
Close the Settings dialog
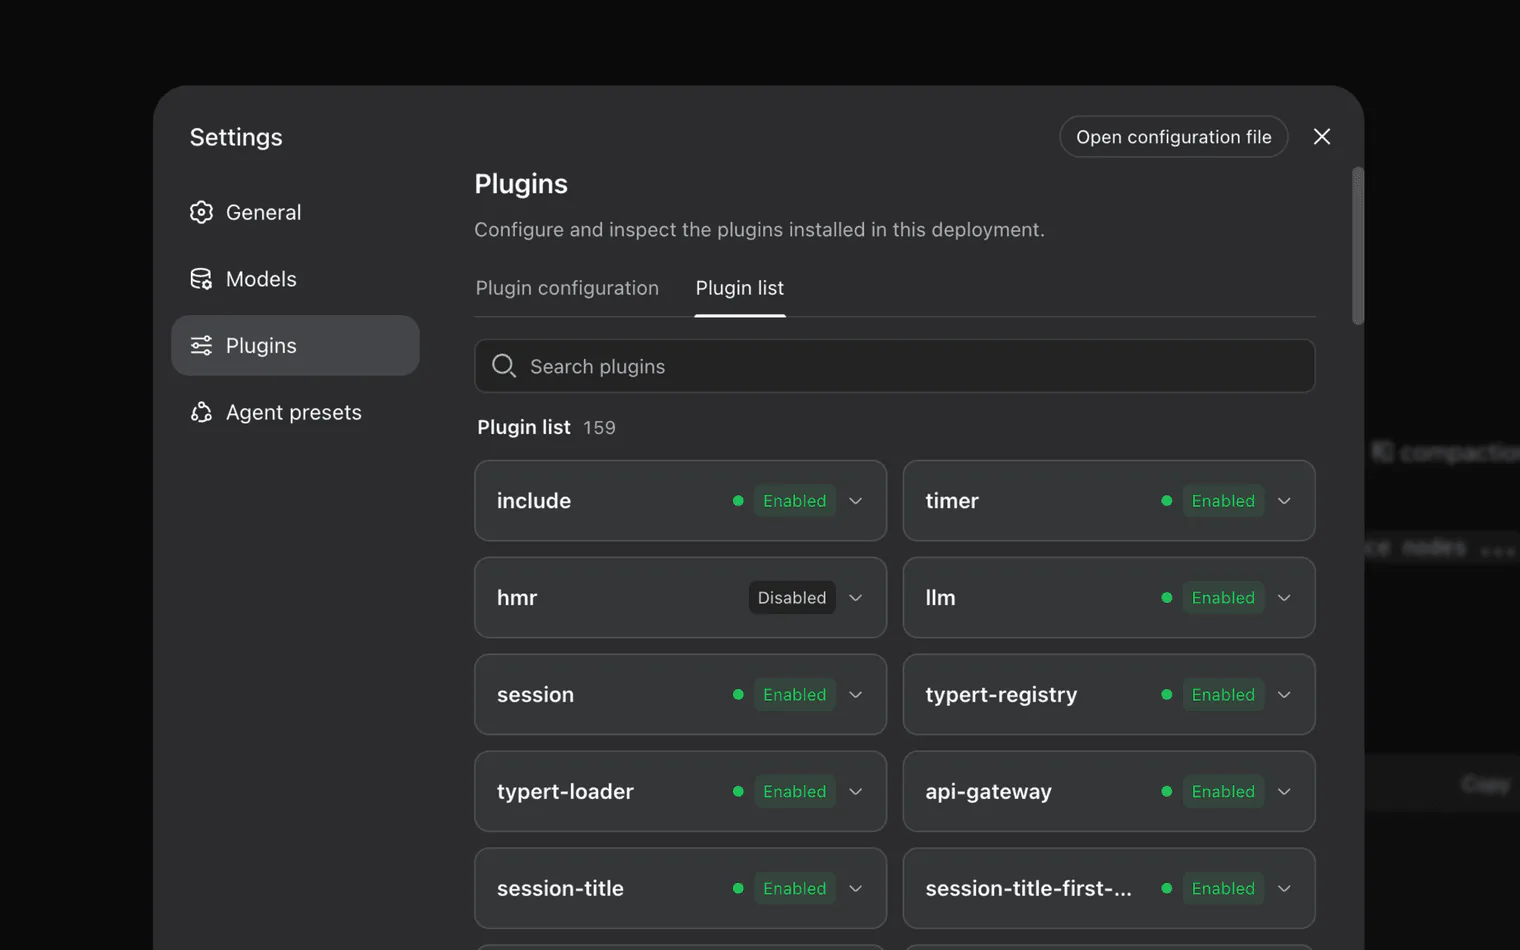[1322, 137]
